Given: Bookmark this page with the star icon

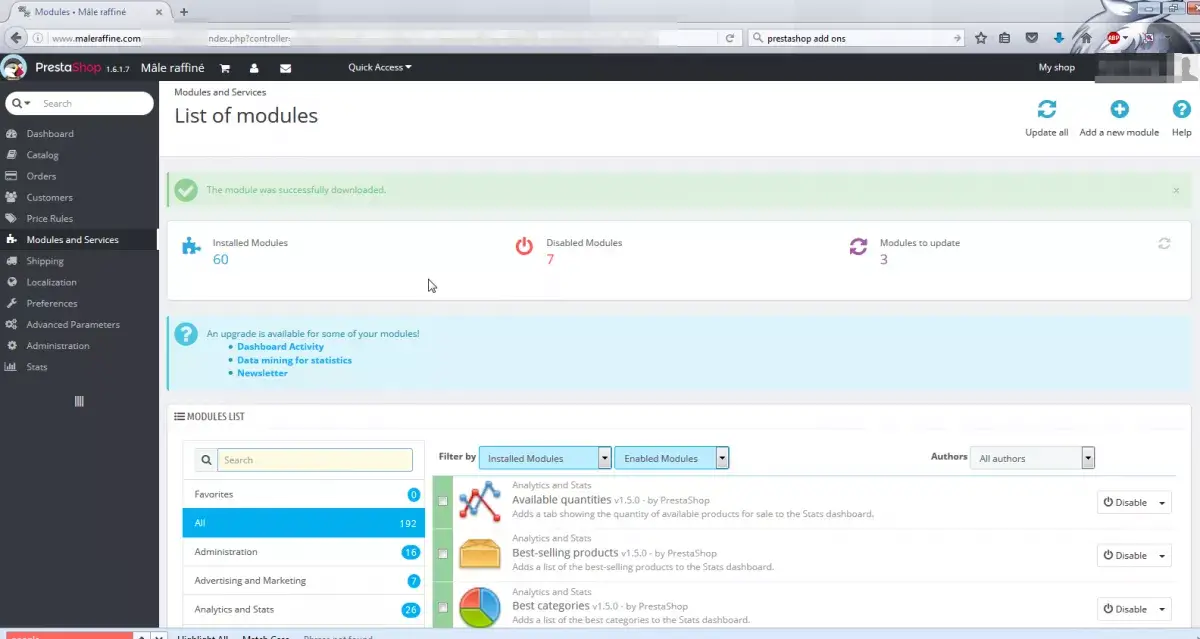Looking at the screenshot, I should pyautogui.click(x=981, y=38).
